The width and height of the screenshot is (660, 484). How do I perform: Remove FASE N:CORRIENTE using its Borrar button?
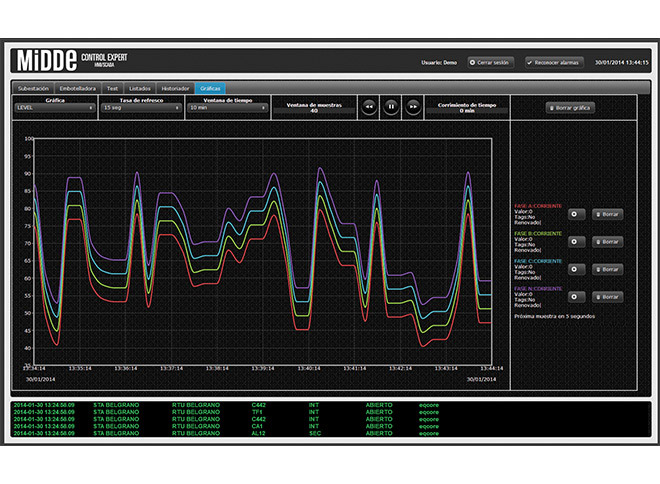607,296
